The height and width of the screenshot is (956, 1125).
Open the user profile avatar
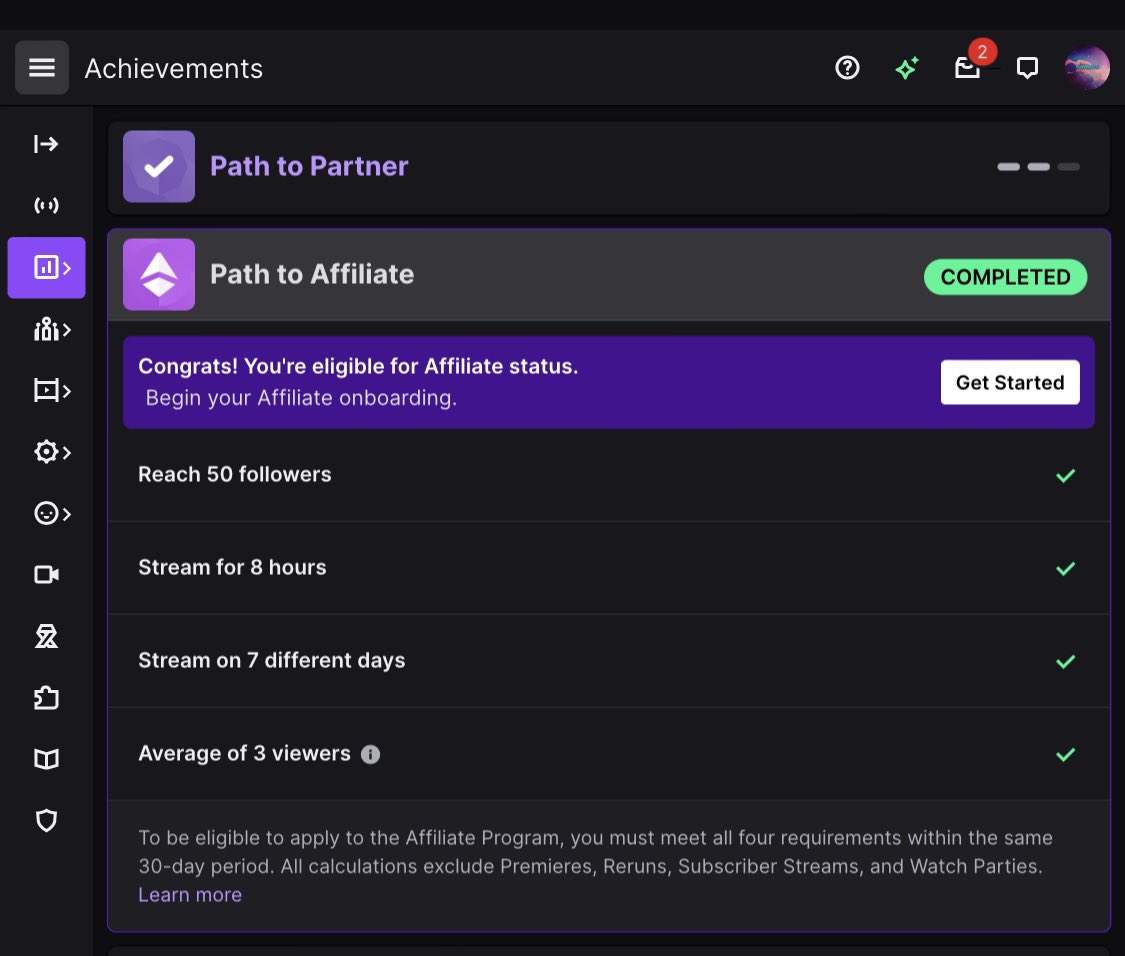tap(1087, 67)
